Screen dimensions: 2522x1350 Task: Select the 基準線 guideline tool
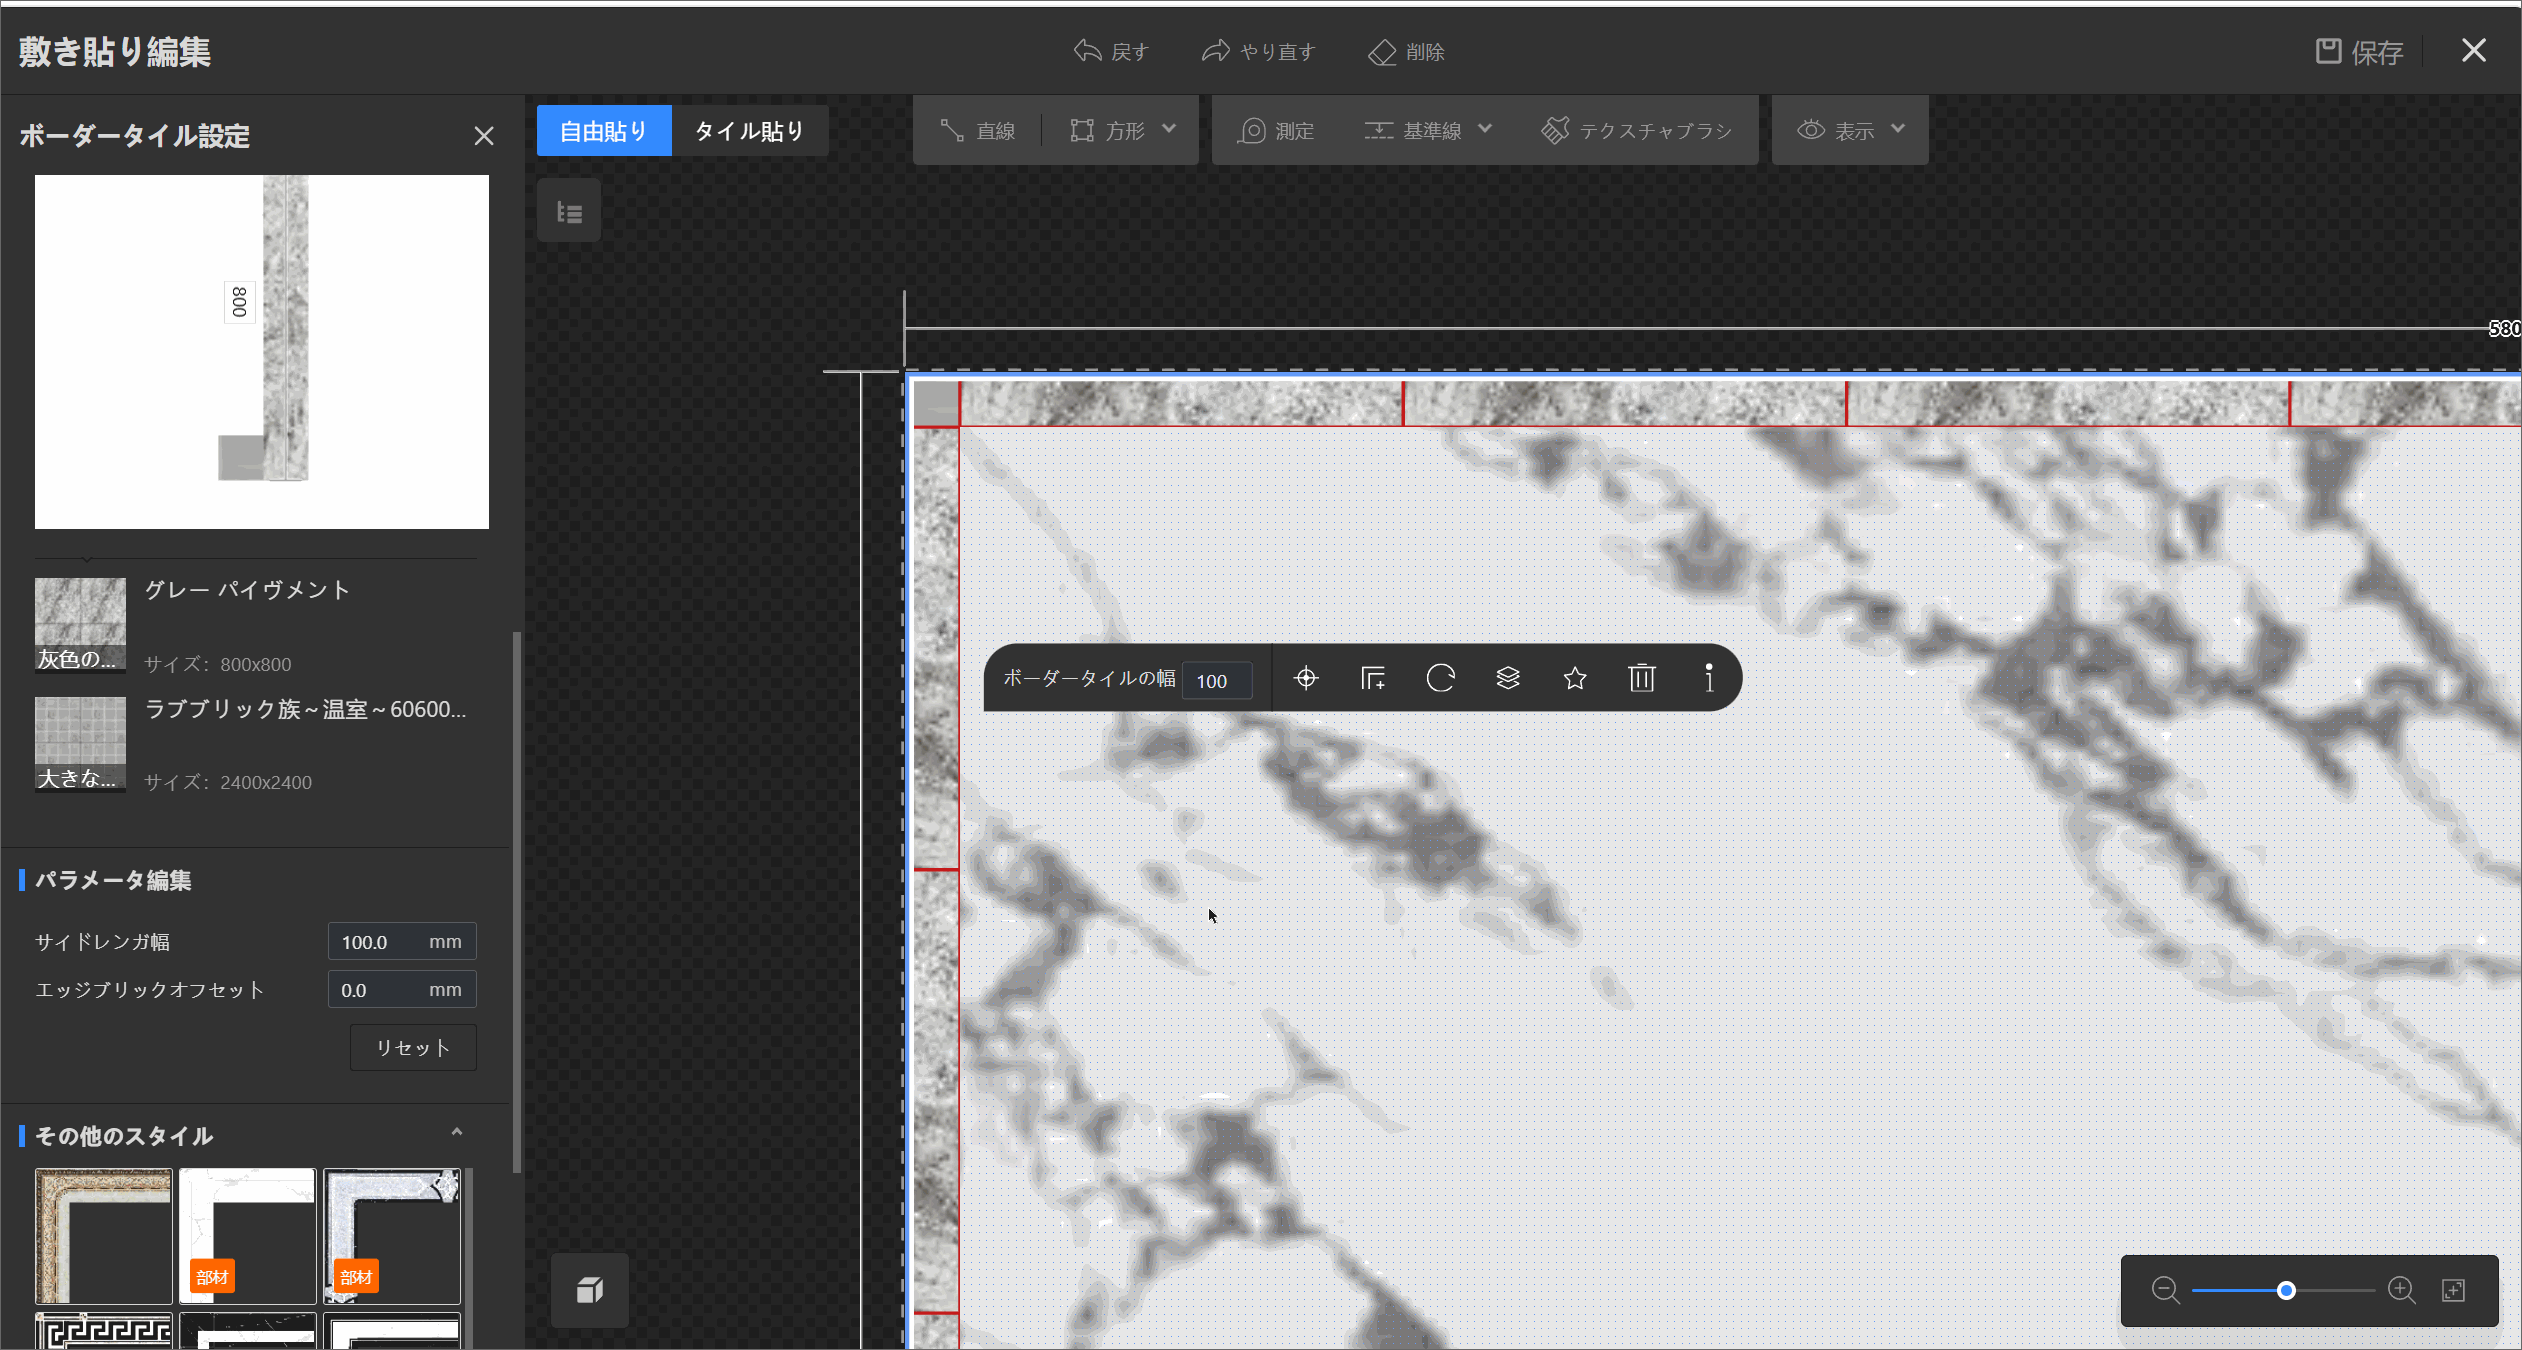coord(1413,131)
